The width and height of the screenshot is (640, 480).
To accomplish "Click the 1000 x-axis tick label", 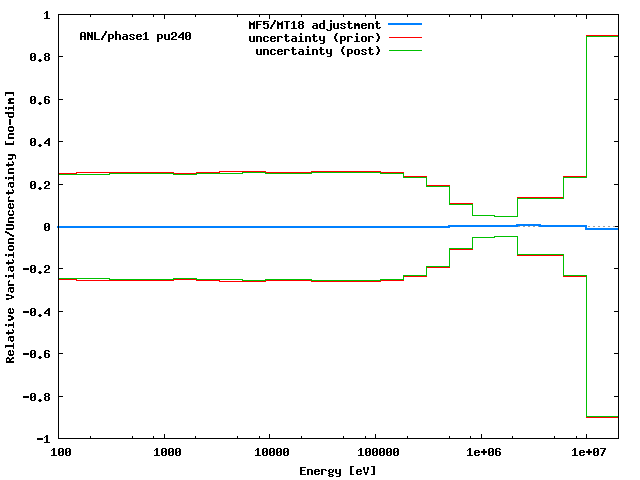I will tap(167, 452).
